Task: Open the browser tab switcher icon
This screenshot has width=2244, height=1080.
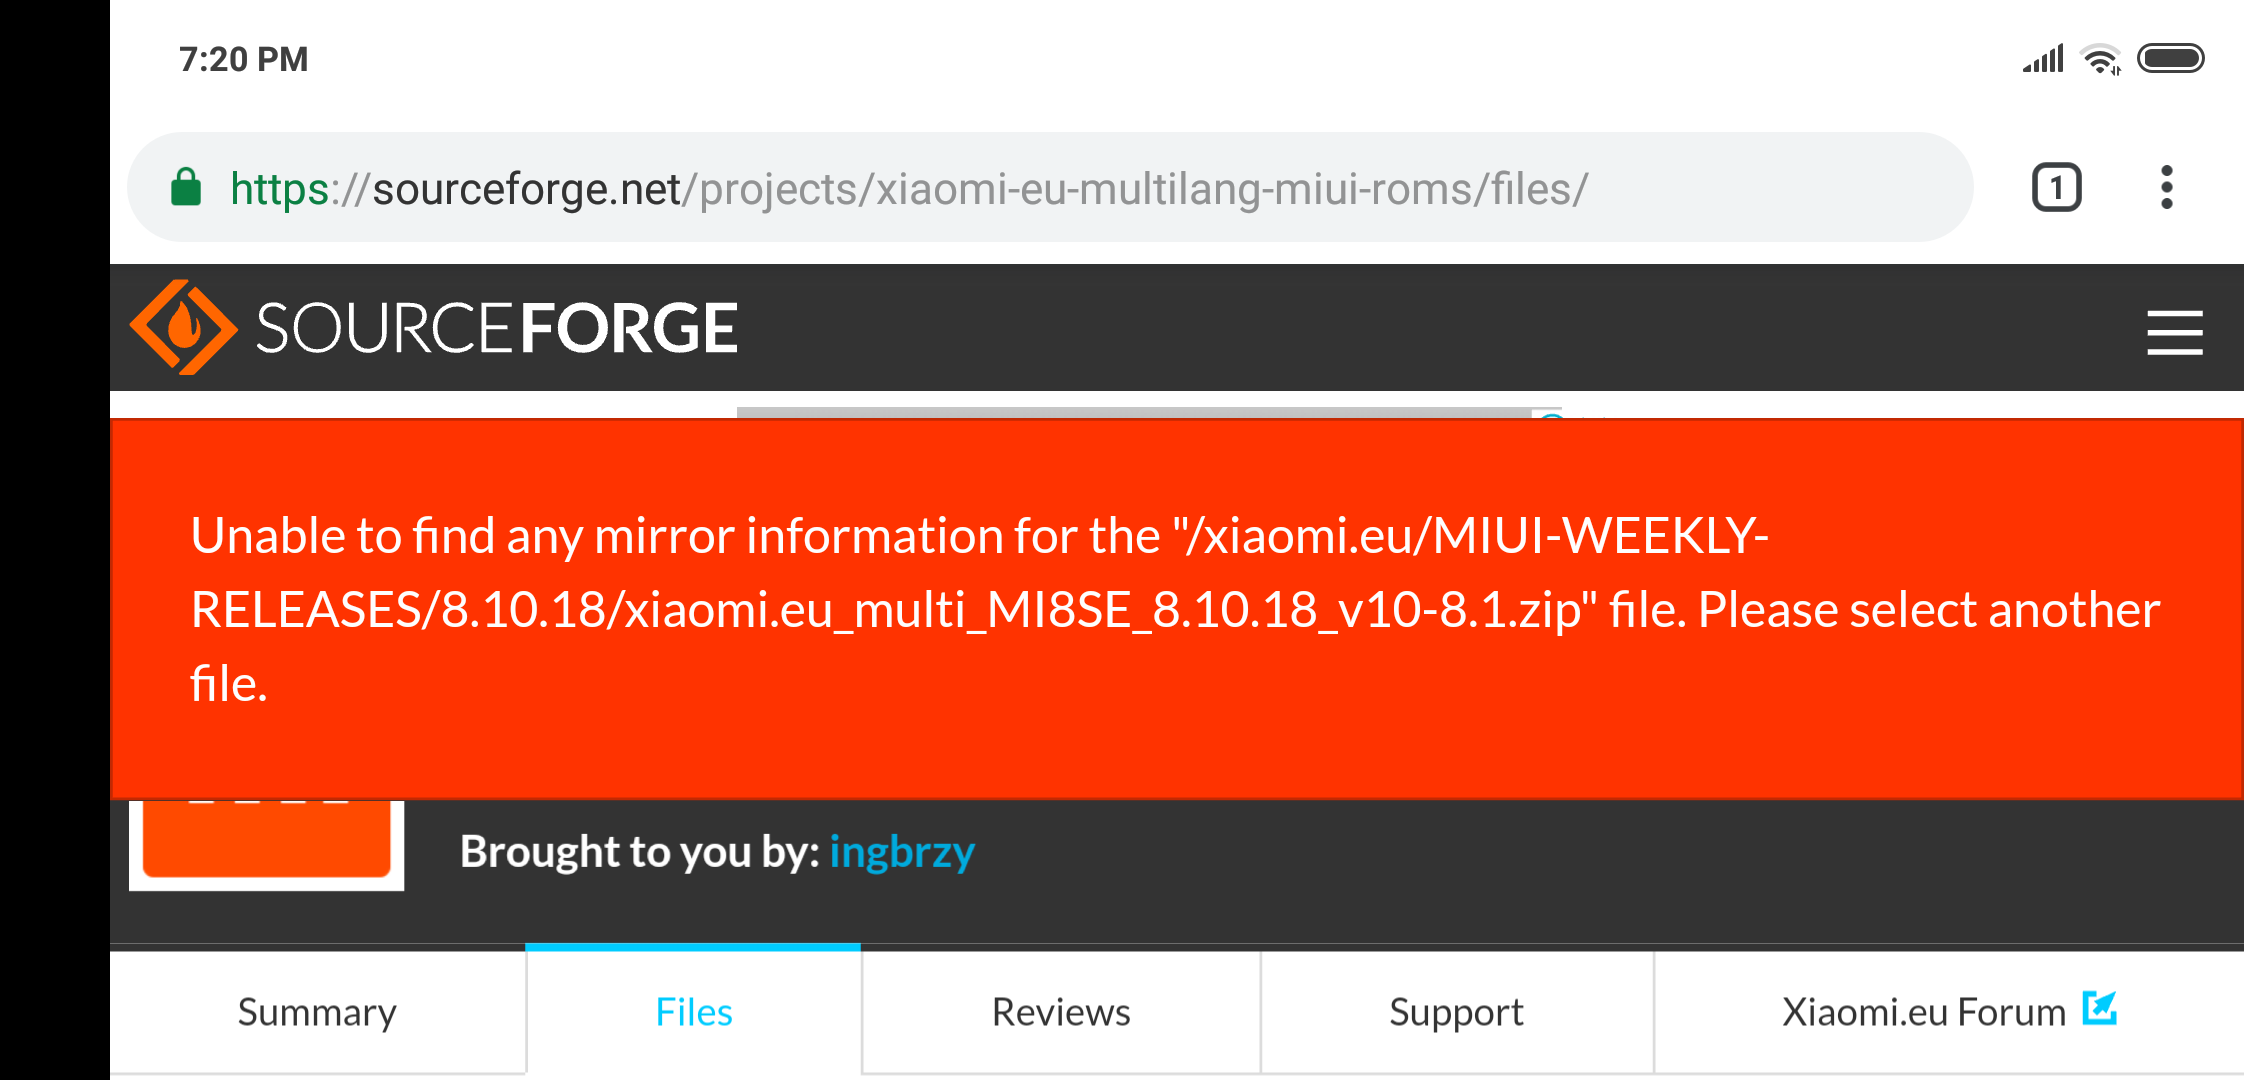Action: pos(2056,188)
